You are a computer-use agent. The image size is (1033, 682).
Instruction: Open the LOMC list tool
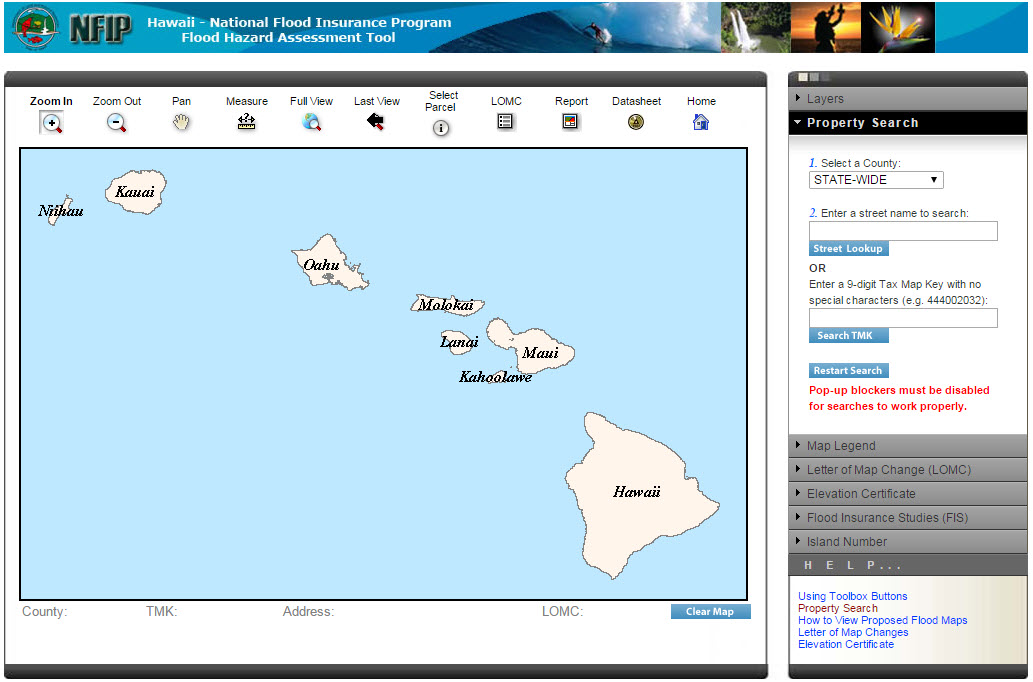coord(505,121)
